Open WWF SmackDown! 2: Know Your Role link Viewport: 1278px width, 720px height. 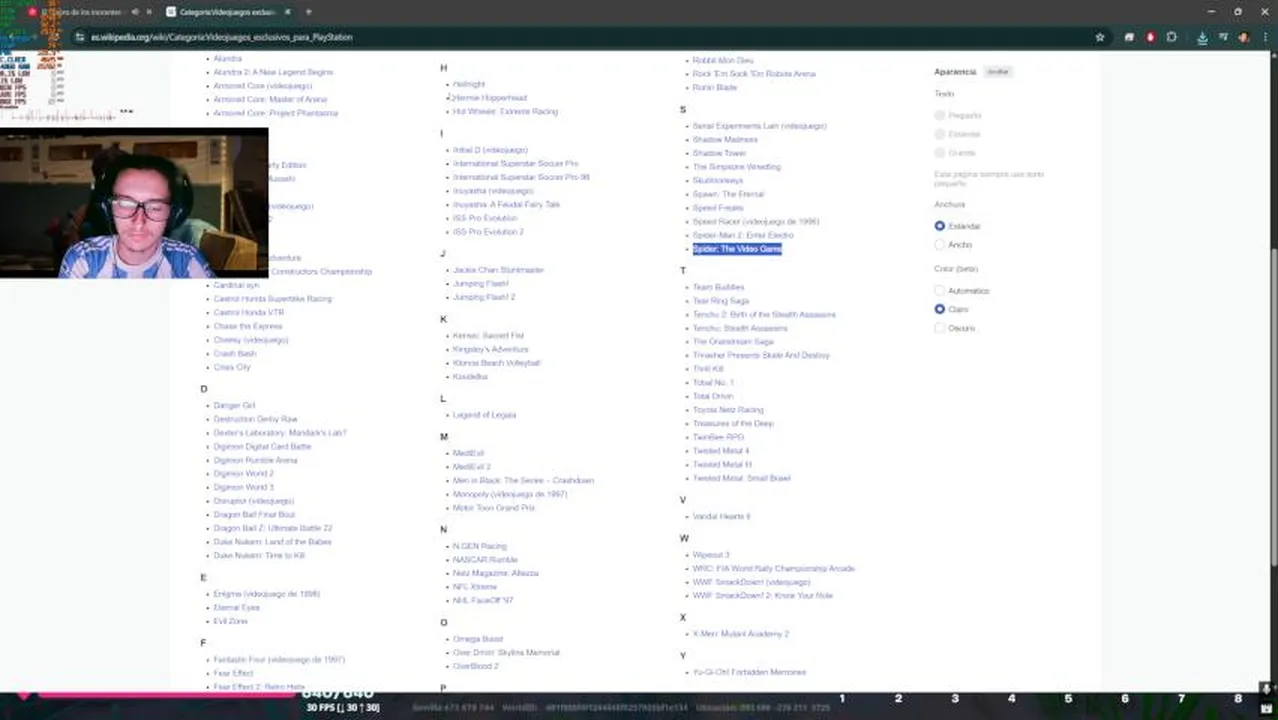pos(763,596)
